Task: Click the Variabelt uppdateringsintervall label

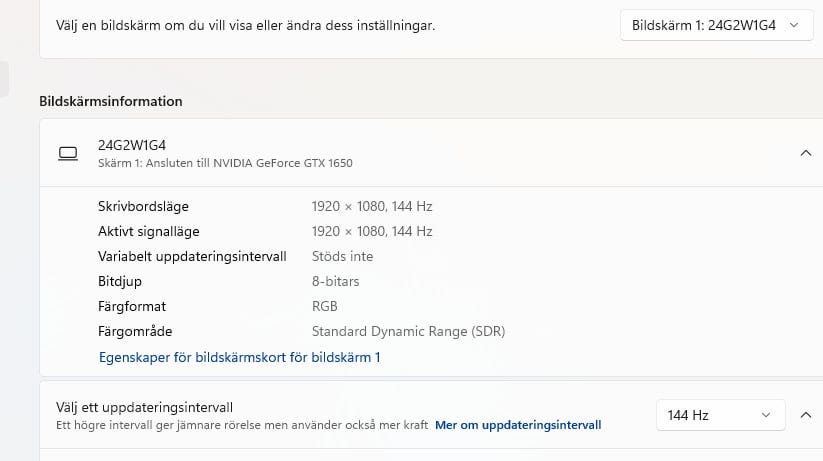Action: pyautogui.click(x=192, y=256)
